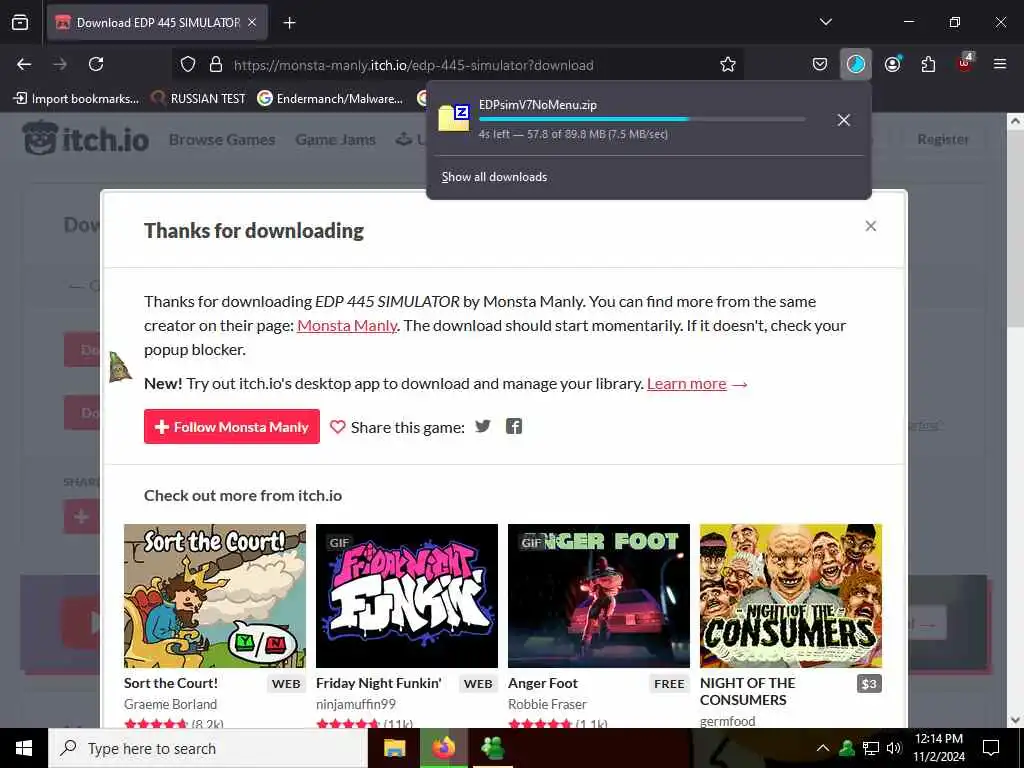Open Graeme Borland author link
1024x768 pixels.
tap(170, 704)
